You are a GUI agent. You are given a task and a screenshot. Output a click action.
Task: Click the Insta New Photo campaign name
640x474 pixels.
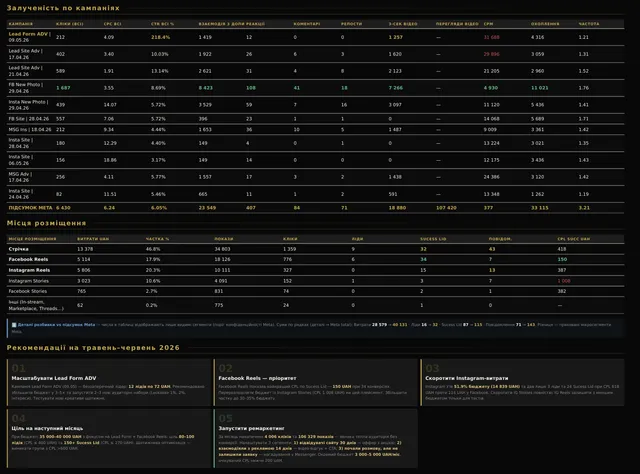(28, 105)
